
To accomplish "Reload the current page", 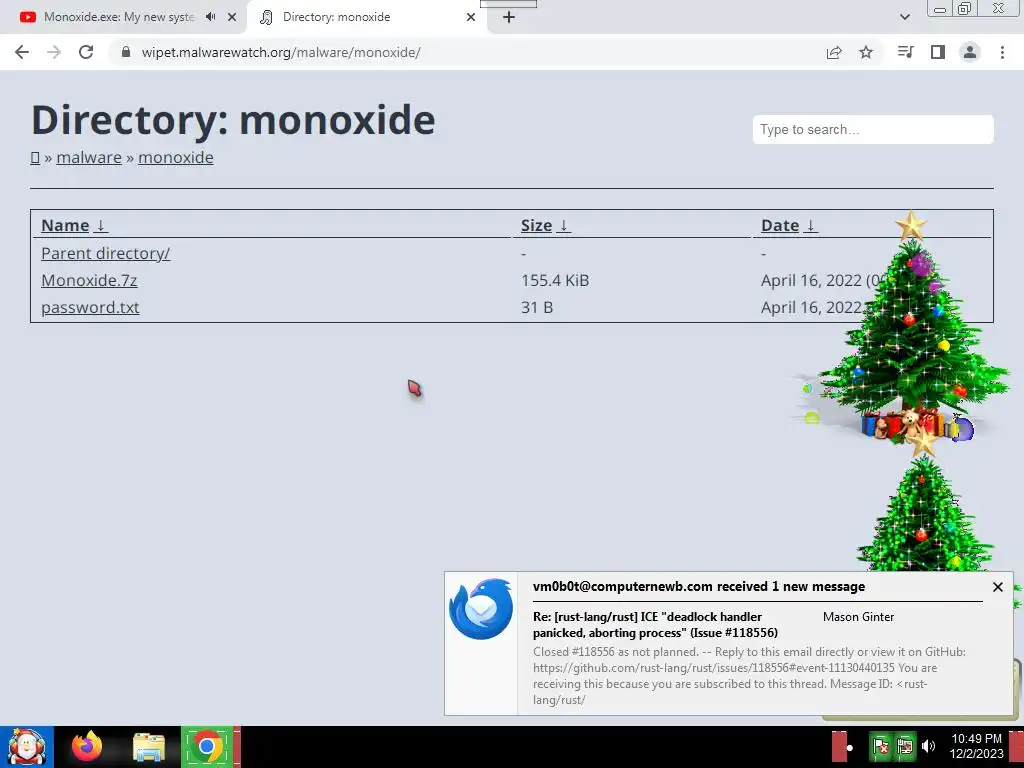I will tap(86, 52).
